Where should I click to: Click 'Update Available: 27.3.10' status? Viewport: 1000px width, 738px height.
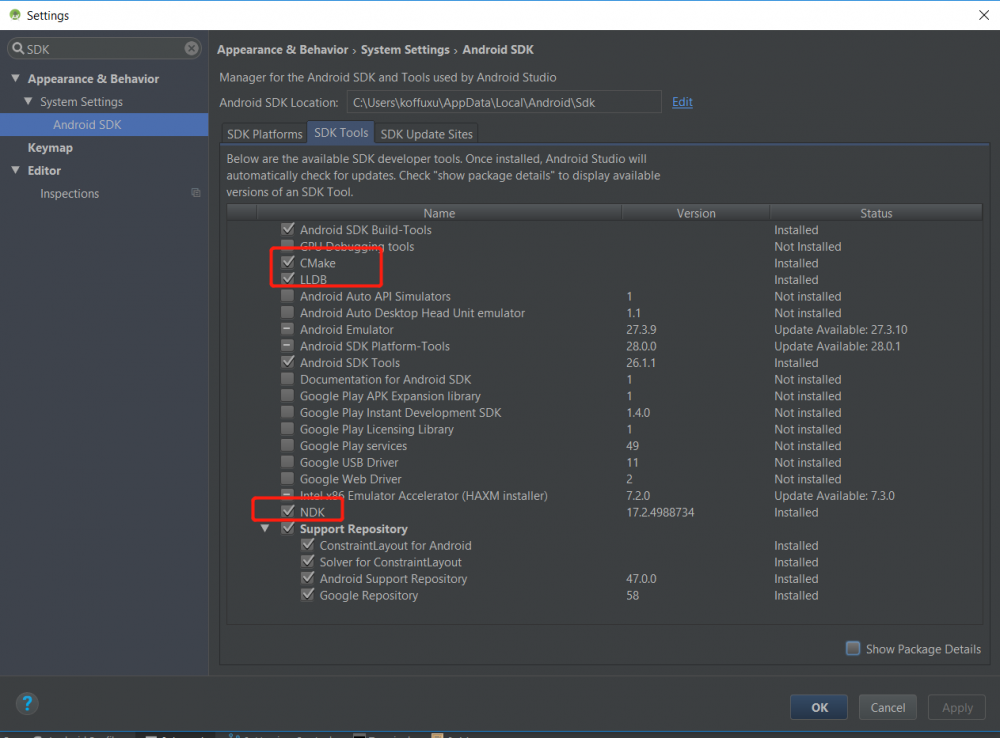pyautogui.click(x=841, y=330)
